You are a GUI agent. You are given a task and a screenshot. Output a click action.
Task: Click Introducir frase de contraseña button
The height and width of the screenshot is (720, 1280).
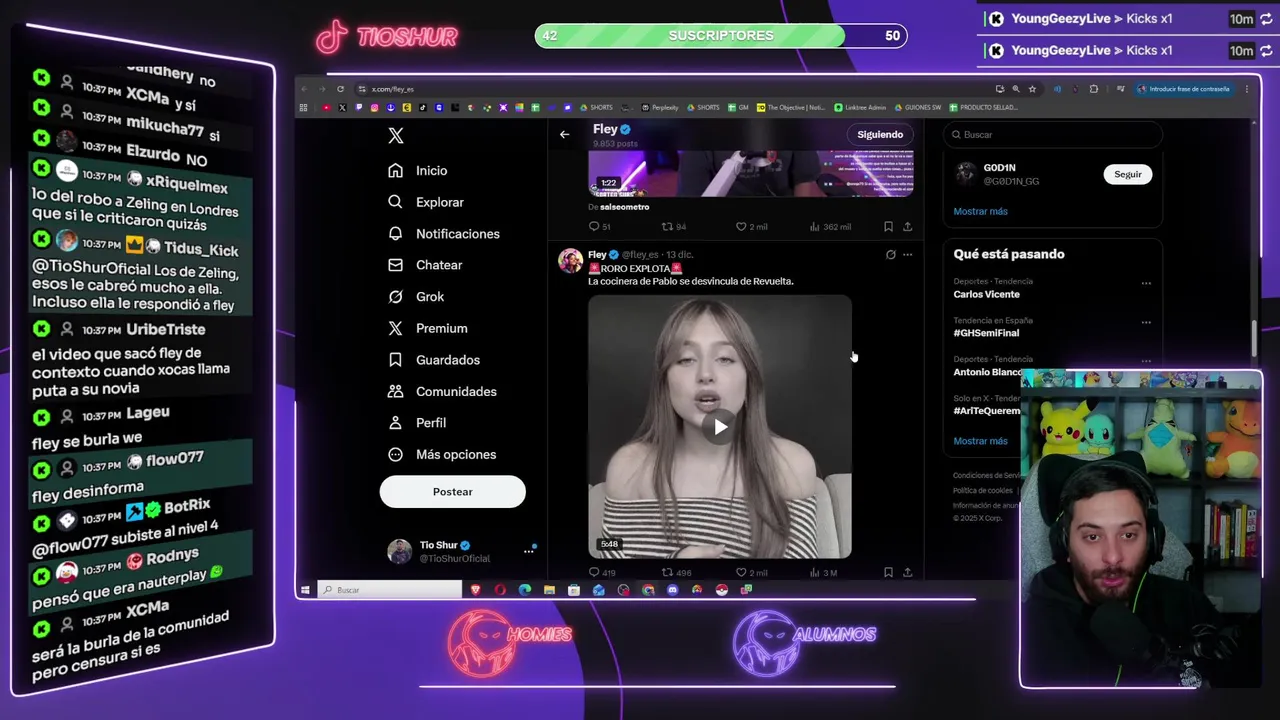click(1182, 89)
